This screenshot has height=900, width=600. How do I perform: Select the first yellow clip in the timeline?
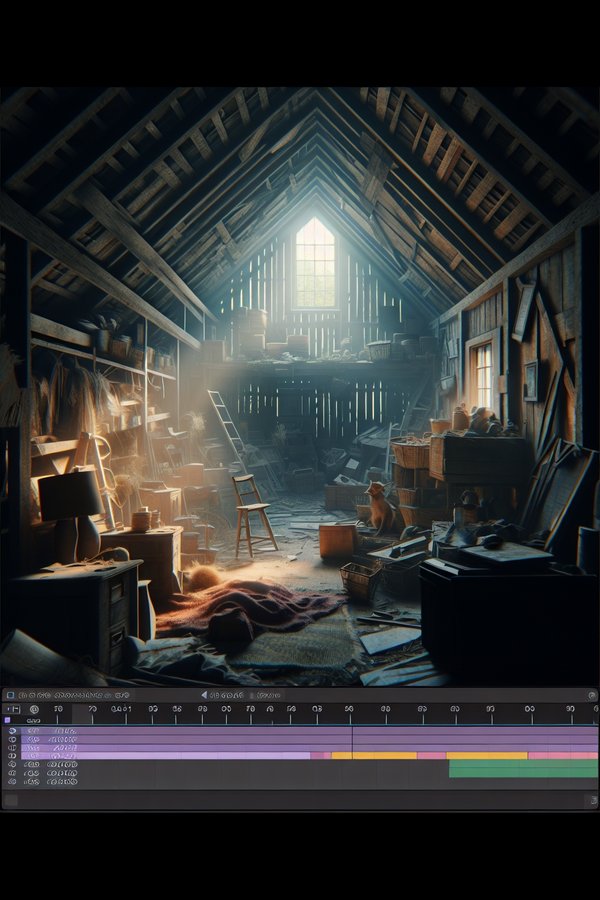pyautogui.click(x=374, y=756)
